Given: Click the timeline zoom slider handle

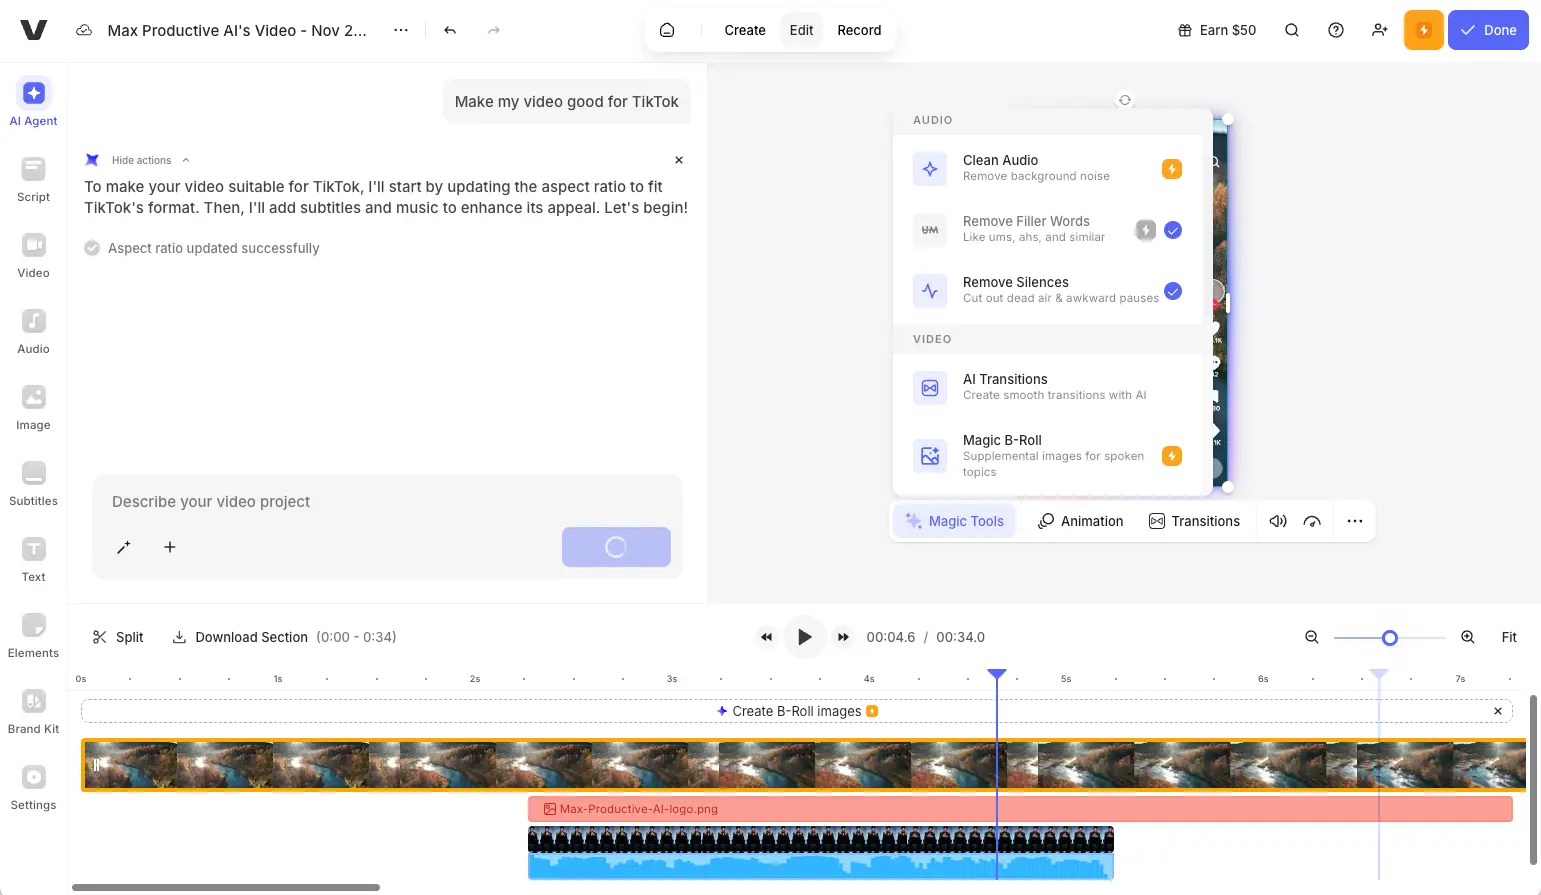Looking at the screenshot, I should coord(1389,638).
